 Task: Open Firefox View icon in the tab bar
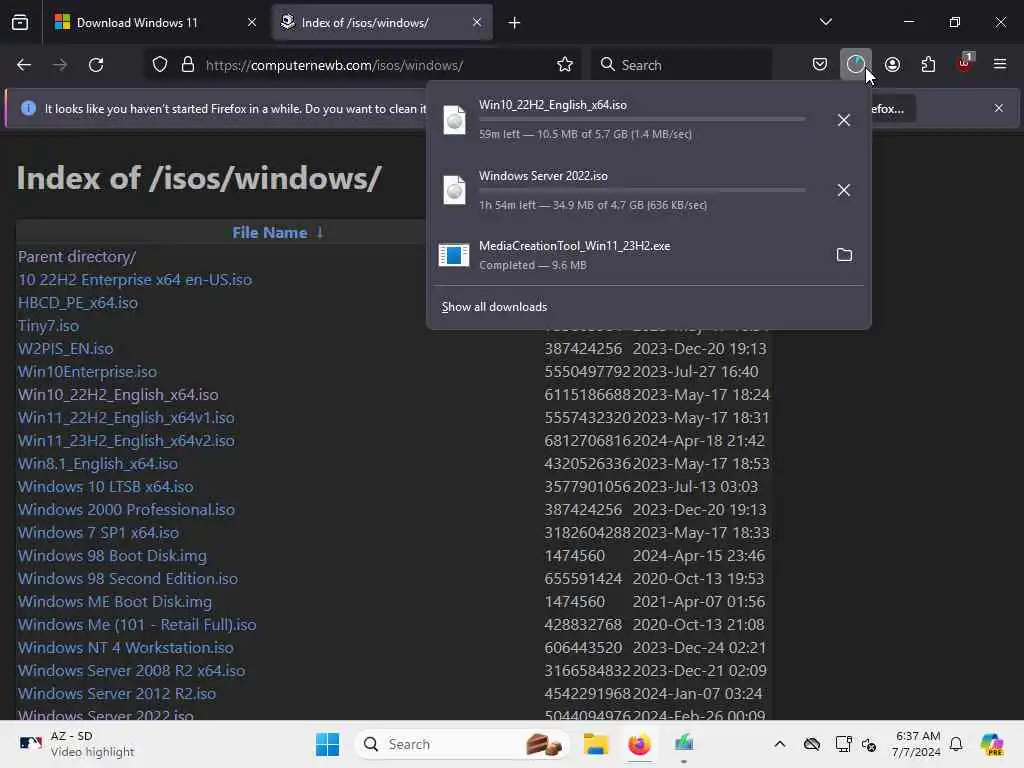point(20,23)
